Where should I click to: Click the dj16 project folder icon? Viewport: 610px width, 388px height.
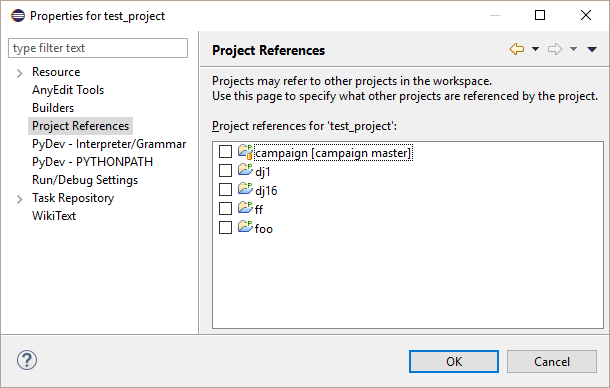[245, 189]
